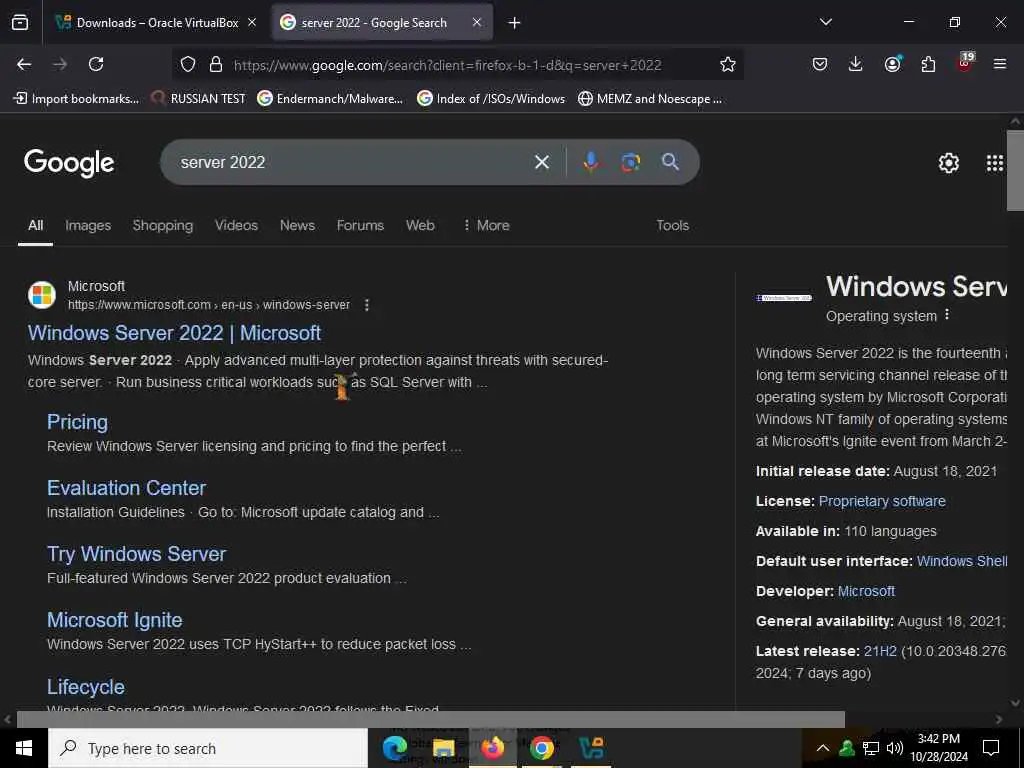This screenshot has width=1024, height=768.
Task: Close the server 2022 - Google Search tab
Action: pos(477,22)
